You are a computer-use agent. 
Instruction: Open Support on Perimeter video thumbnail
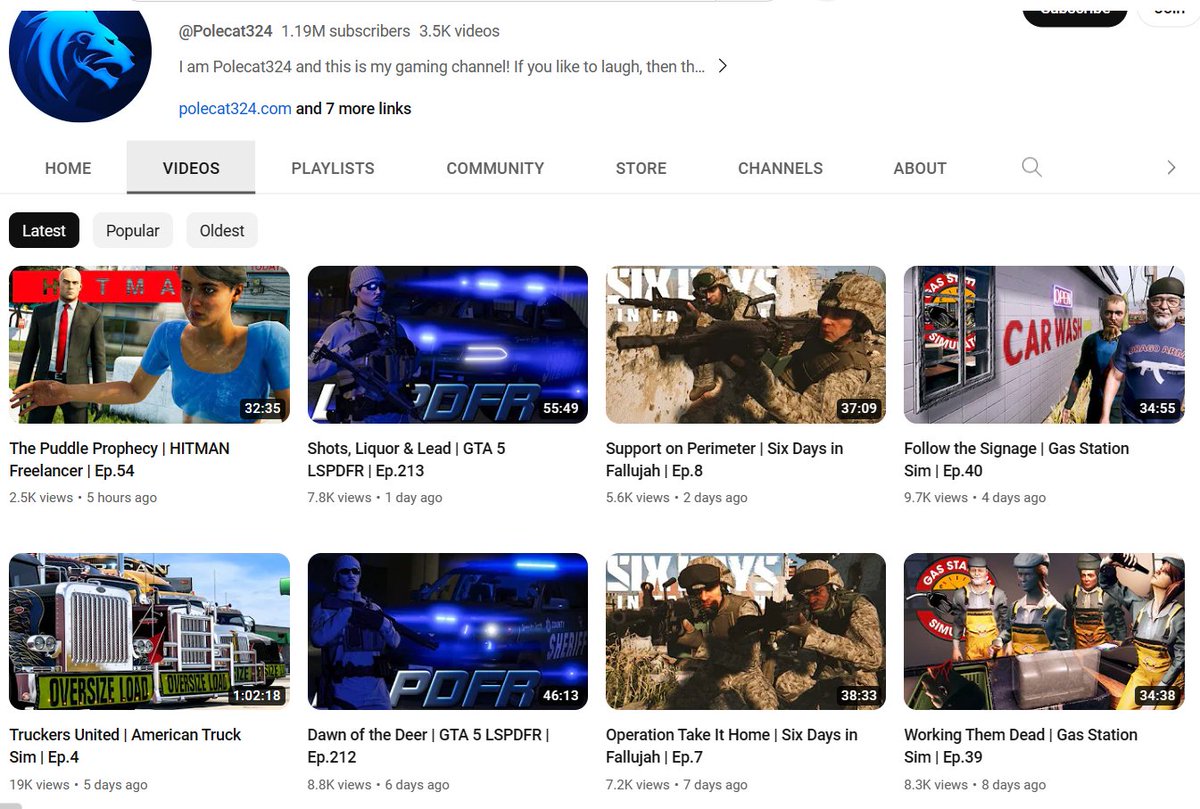[746, 345]
